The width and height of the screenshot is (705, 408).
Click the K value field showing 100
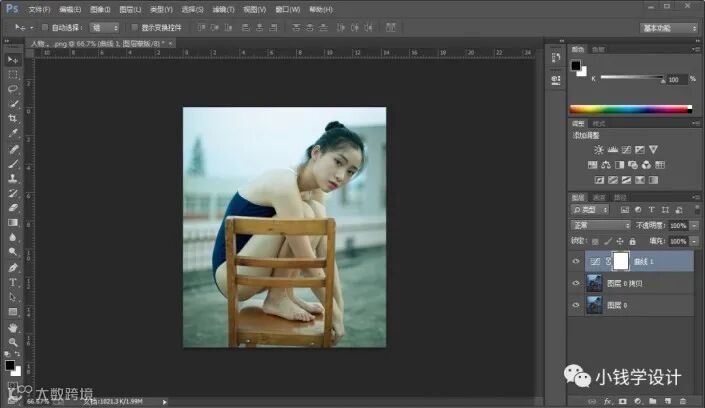pos(677,80)
